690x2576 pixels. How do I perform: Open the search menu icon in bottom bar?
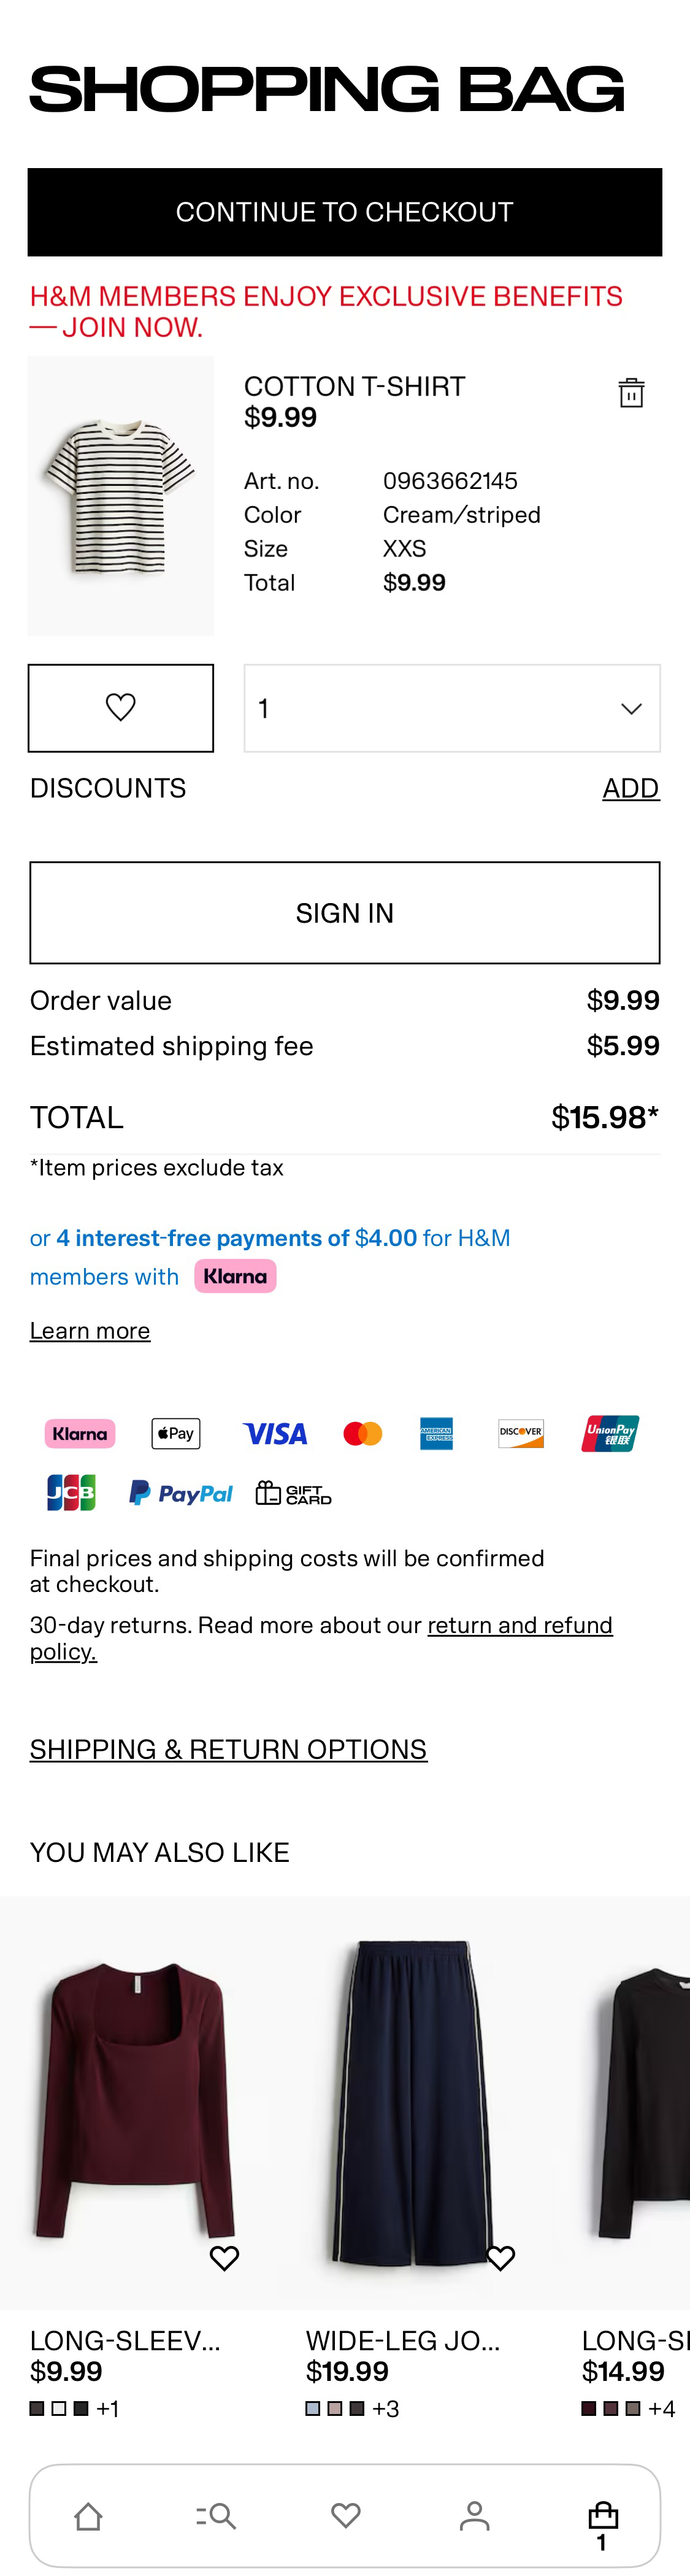(x=216, y=2516)
